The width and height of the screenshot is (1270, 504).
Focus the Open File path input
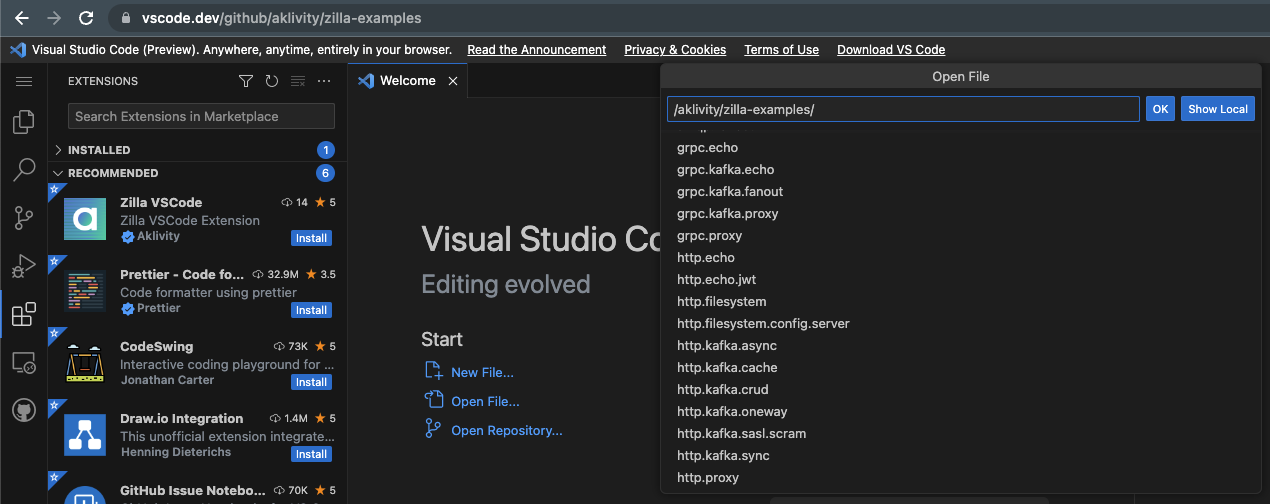tap(903, 109)
